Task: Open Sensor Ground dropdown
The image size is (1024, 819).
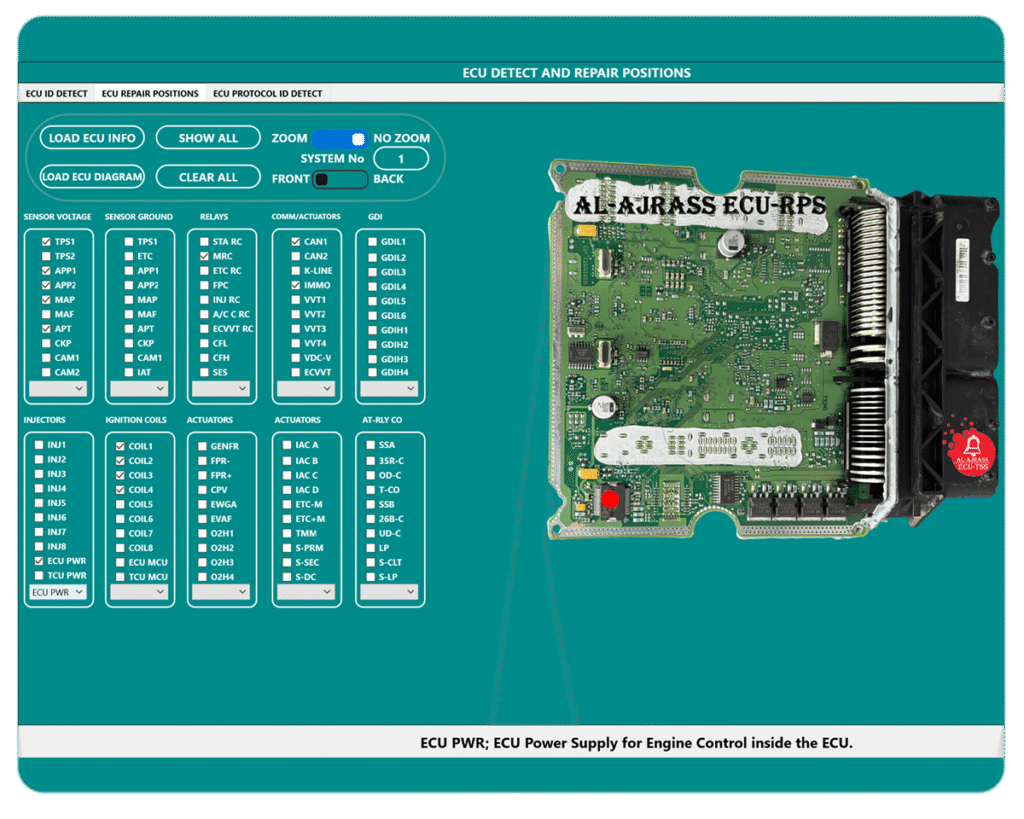Action: [139, 389]
